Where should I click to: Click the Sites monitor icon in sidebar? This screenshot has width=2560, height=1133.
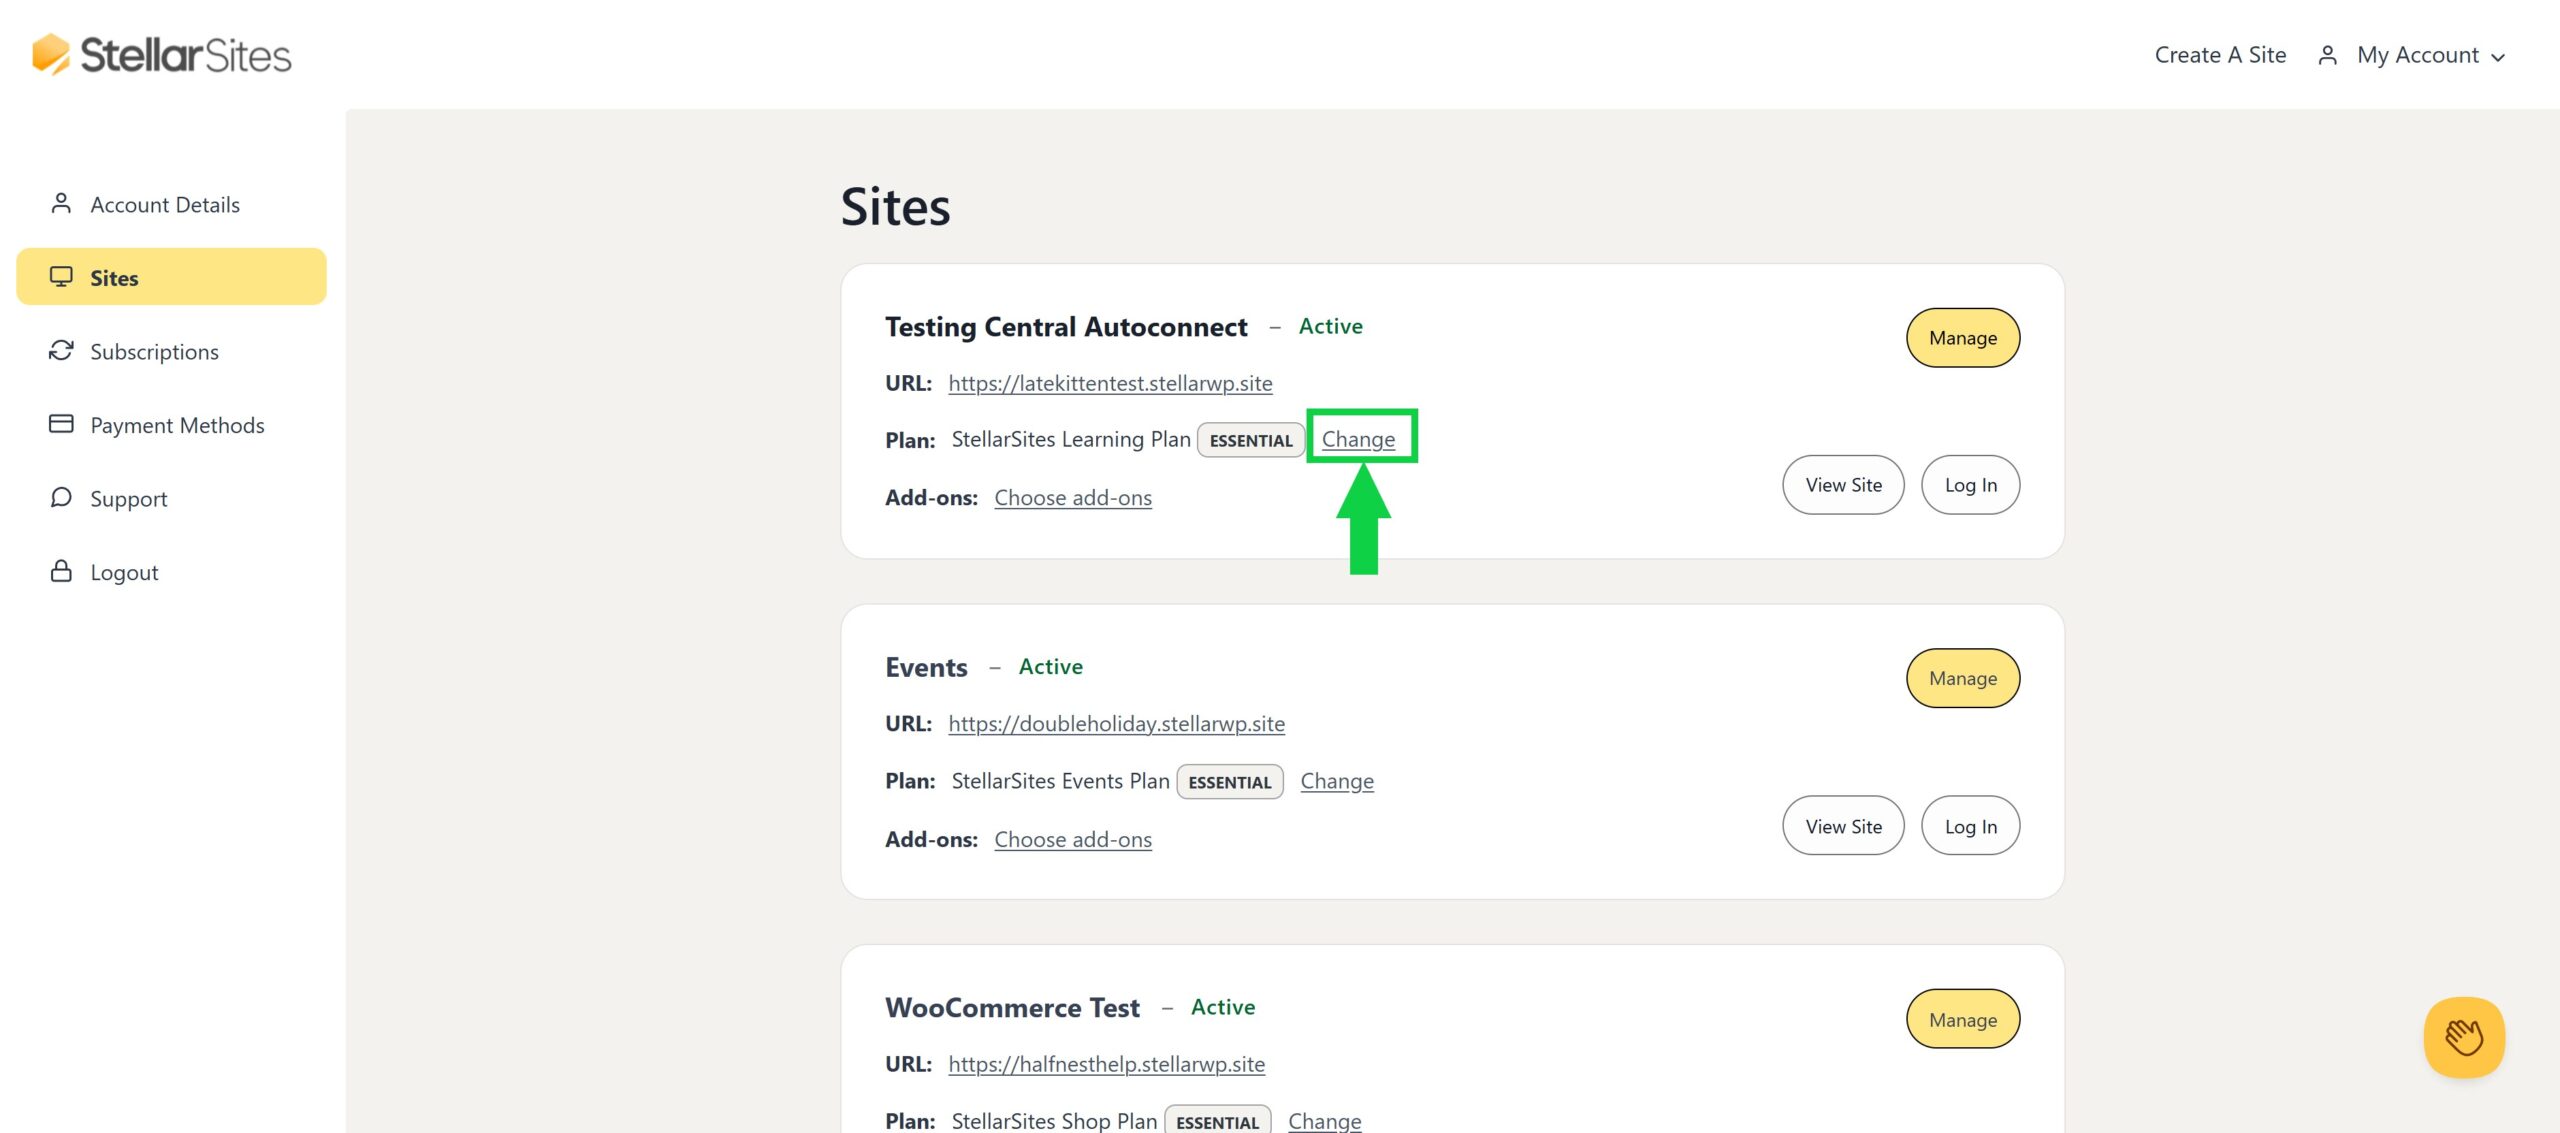tap(61, 276)
